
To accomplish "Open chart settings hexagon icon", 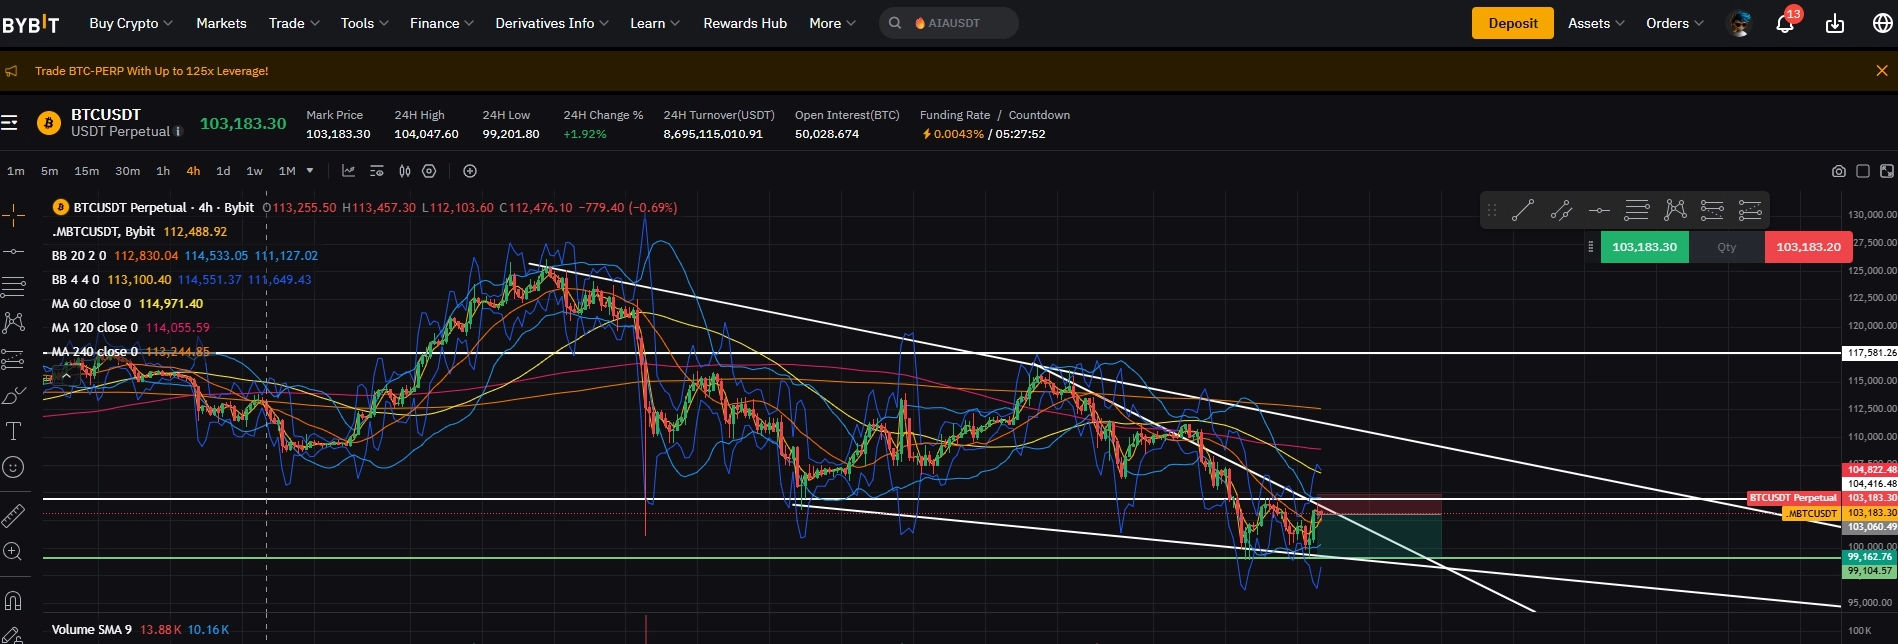I will pos(429,171).
